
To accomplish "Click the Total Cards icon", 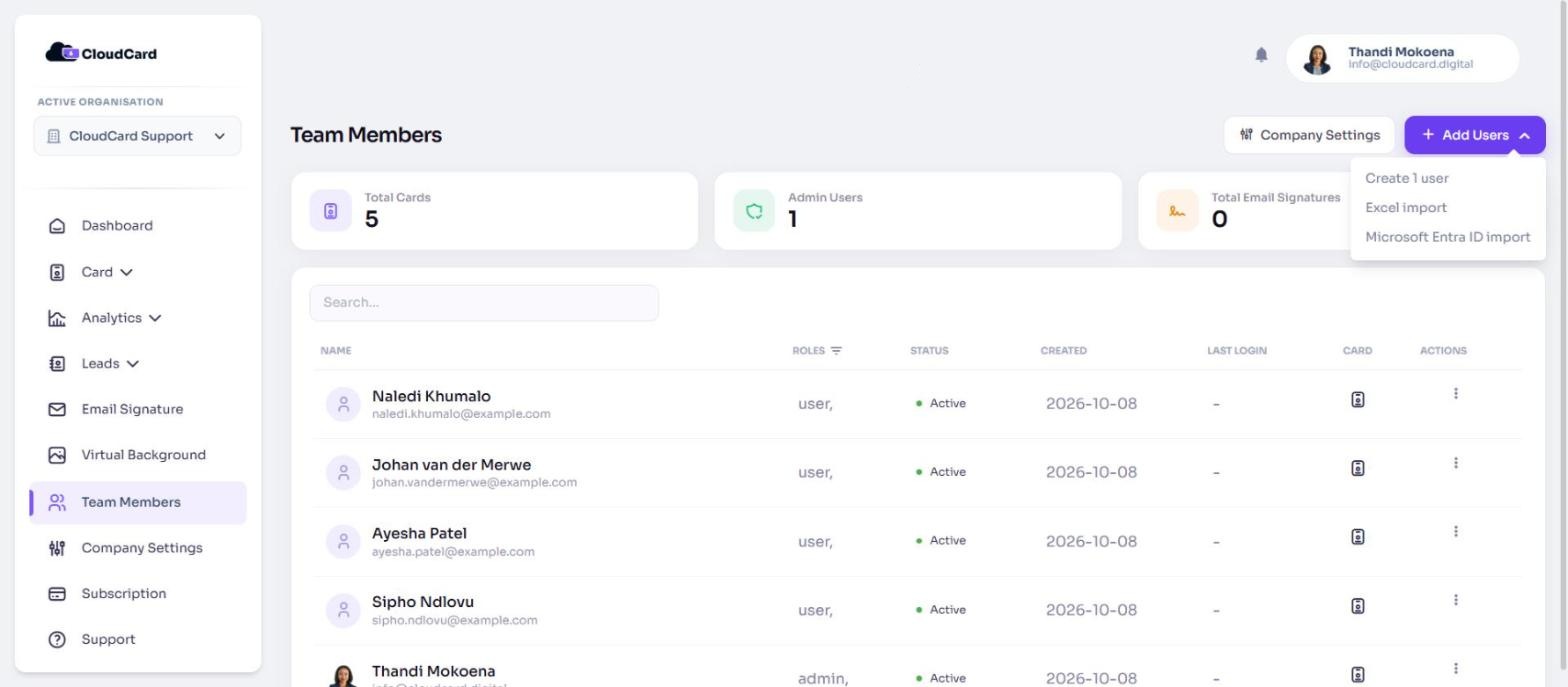I will coord(331,211).
